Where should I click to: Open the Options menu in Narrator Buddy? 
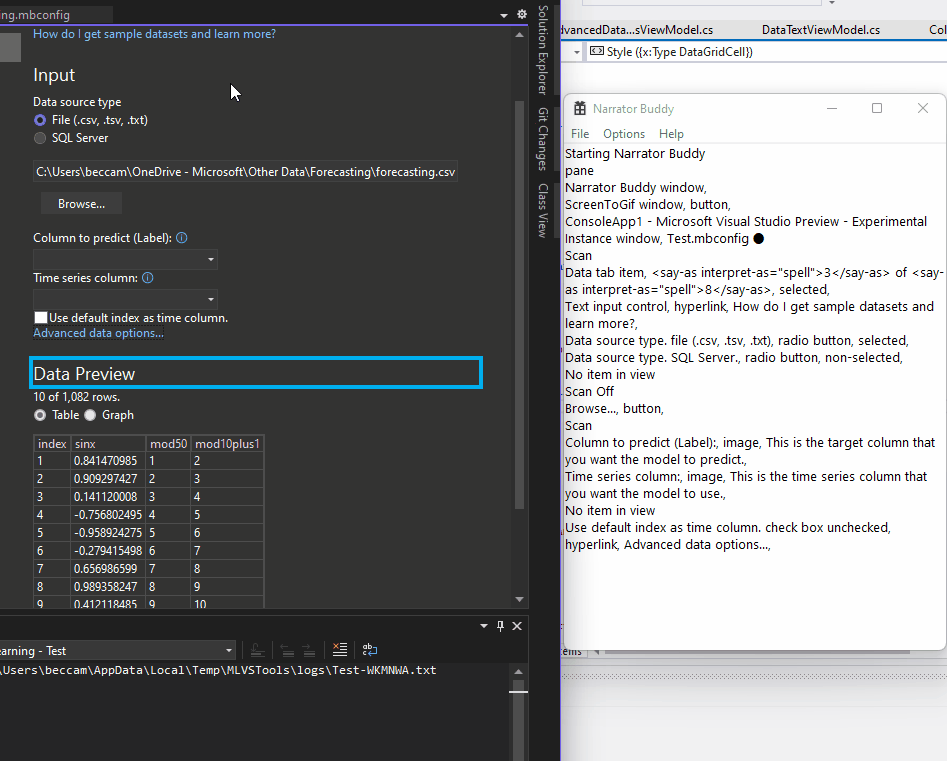[x=624, y=133]
